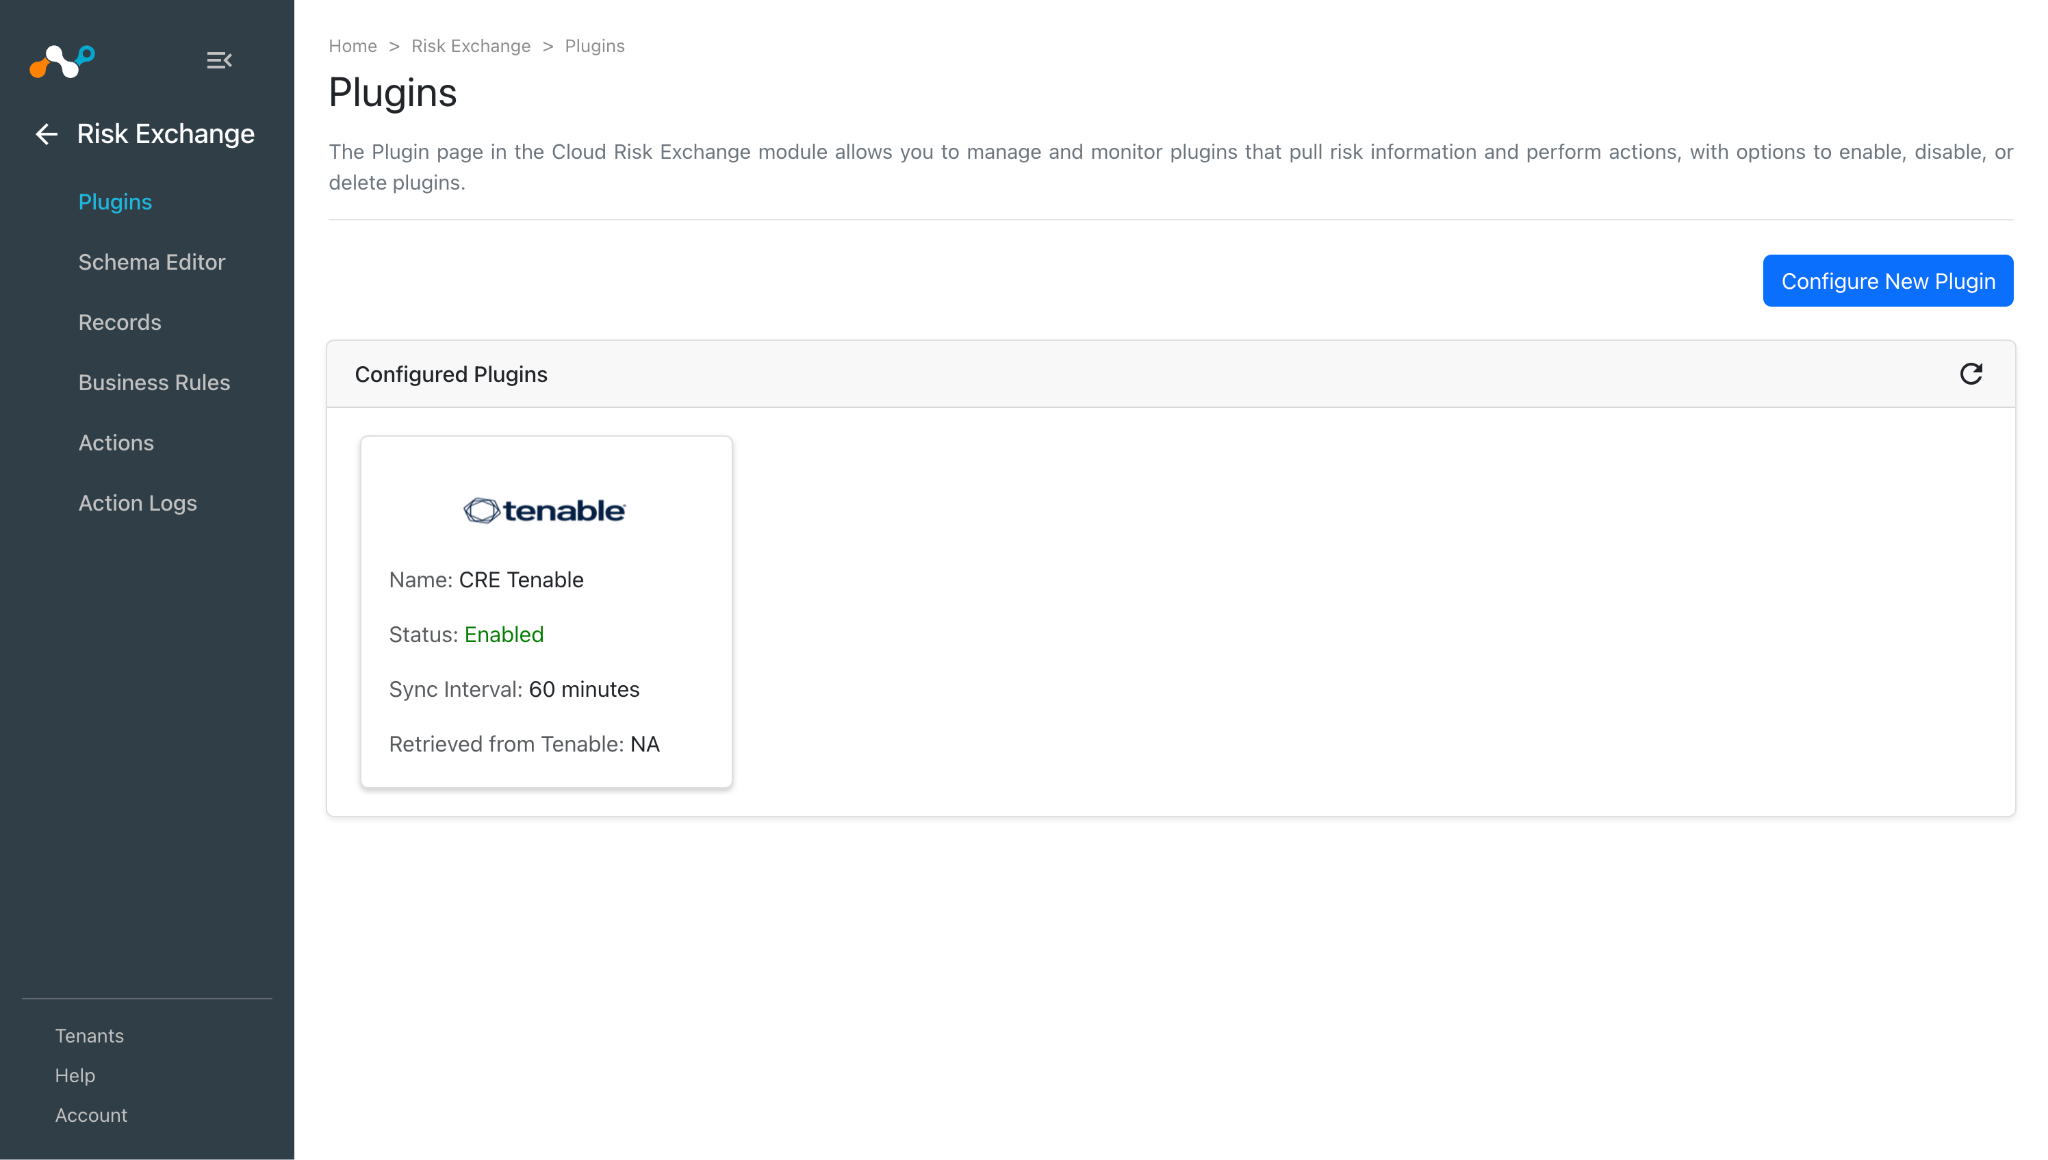Go back using the arrow beside Risk Exchange
Image resolution: width=2048 pixels, height=1160 pixels.
tap(46, 134)
